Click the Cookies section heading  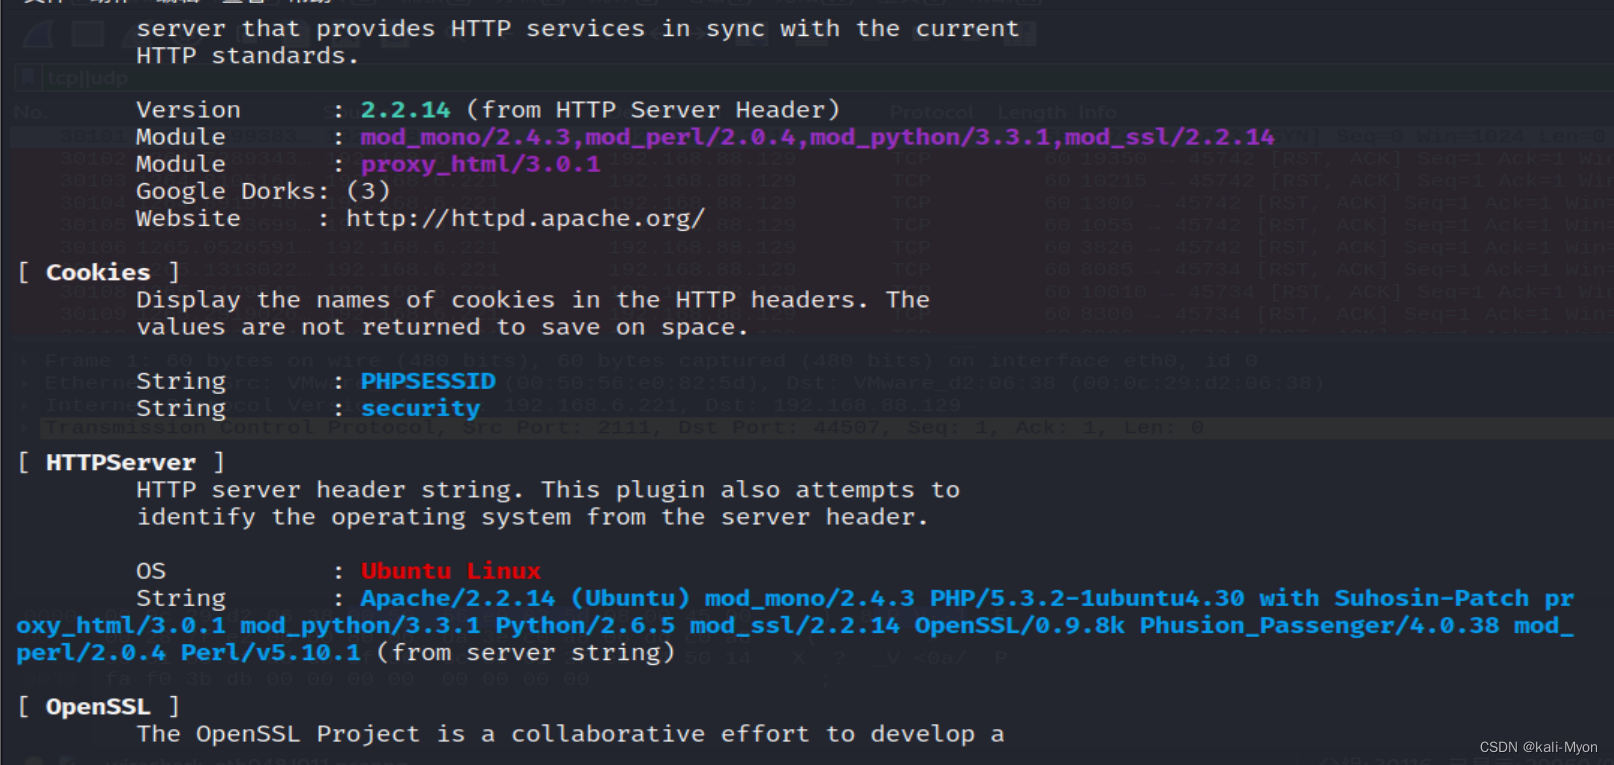coord(98,272)
